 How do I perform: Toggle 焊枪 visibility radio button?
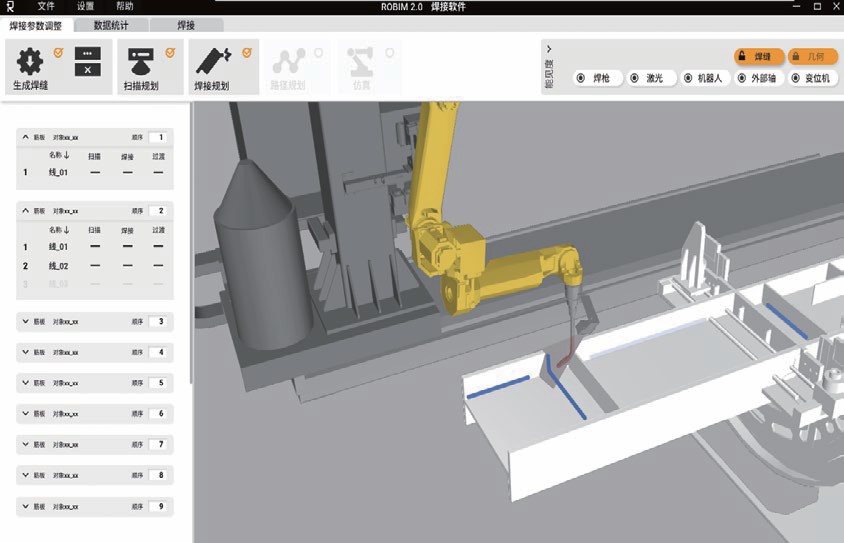click(x=597, y=78)
